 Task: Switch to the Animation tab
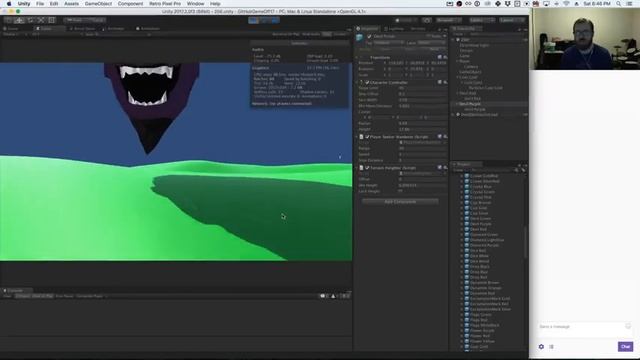(x=148, y=29)
